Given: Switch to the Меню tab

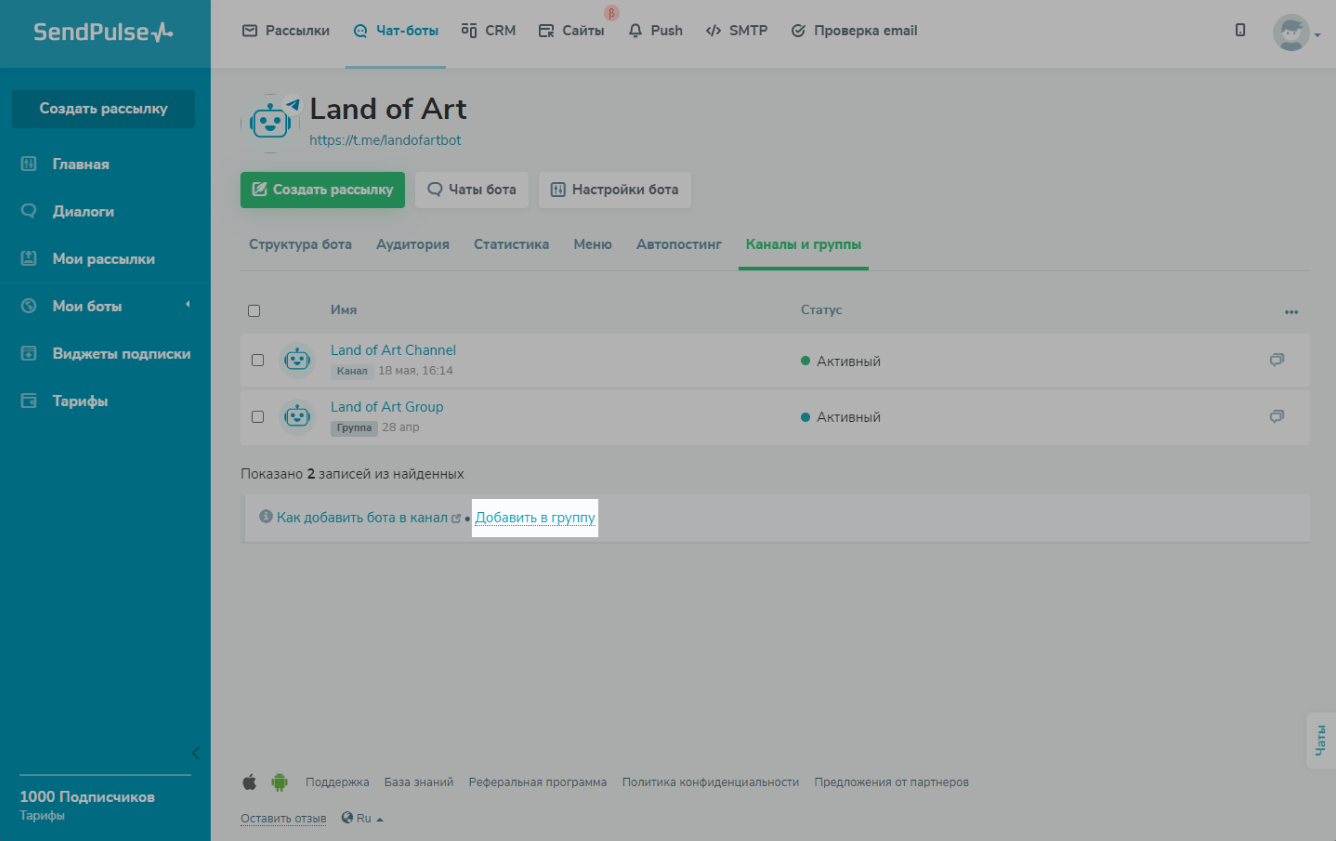Looking at the screenshot, I should pyautogui.click(x=593, y=244).
